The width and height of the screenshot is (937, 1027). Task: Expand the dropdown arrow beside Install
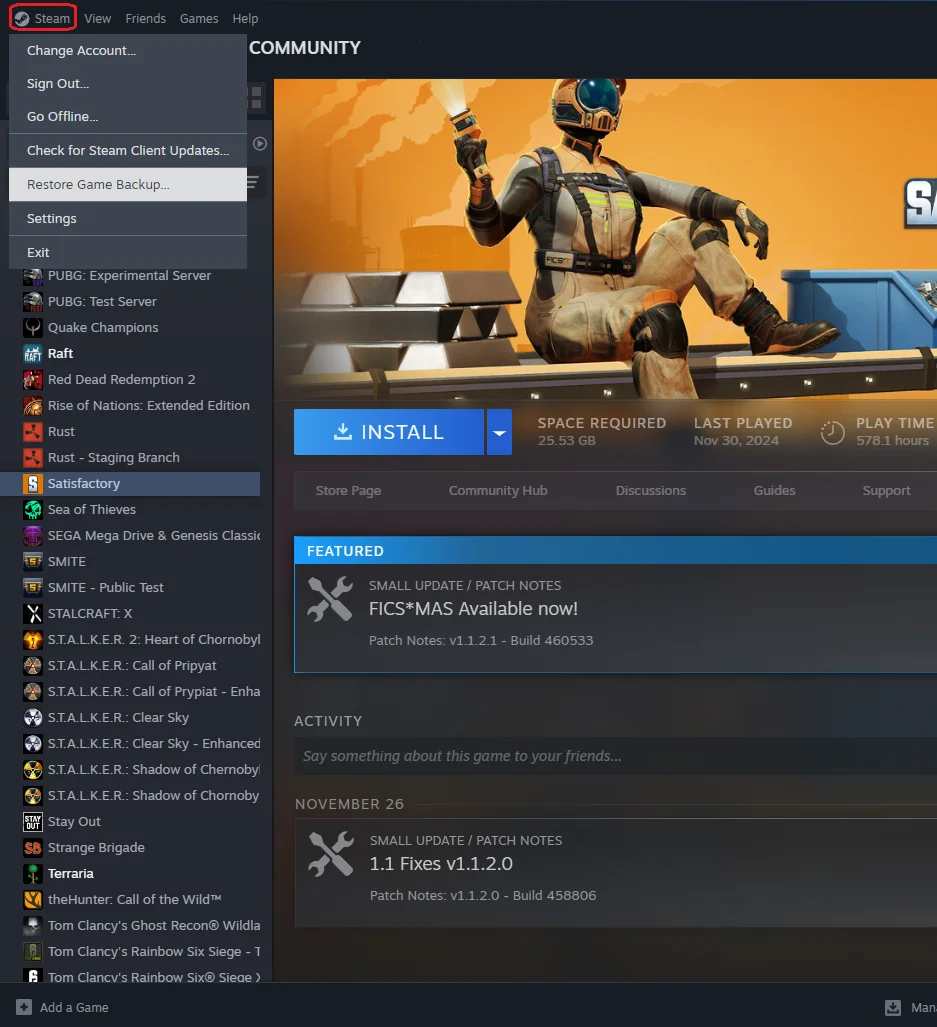coord(499,432)
